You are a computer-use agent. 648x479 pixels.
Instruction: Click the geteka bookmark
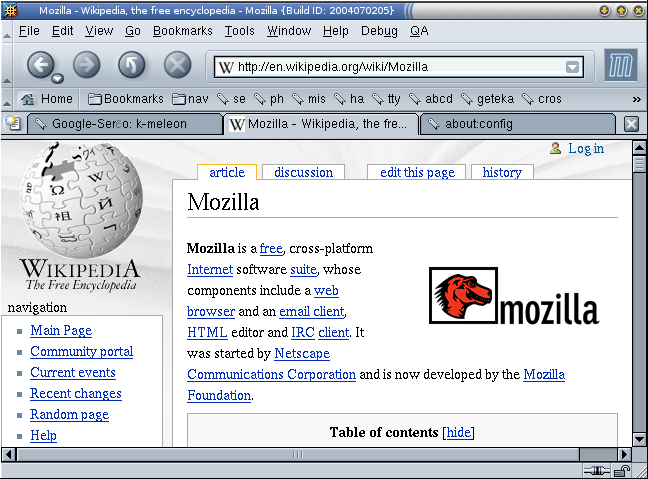click(488, 99)
